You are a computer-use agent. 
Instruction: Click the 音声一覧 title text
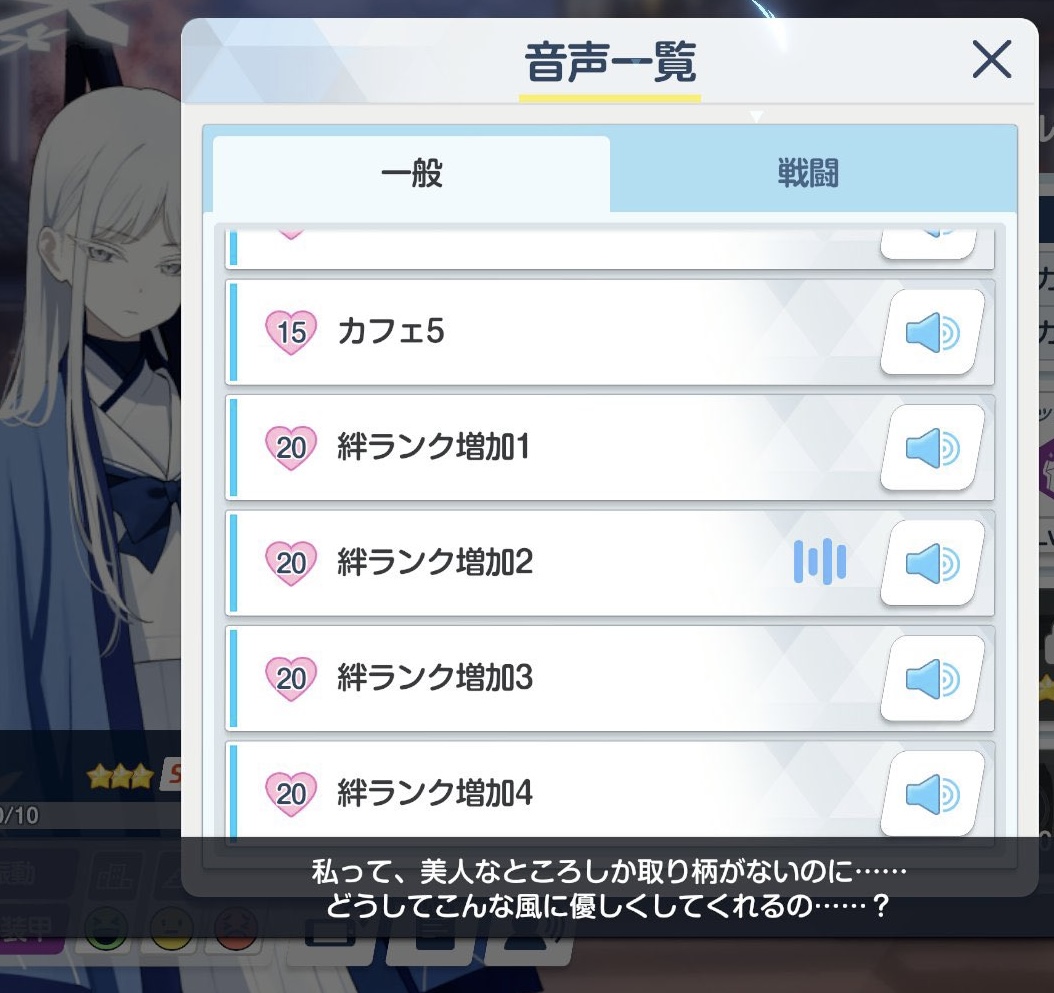[x=610, y=63]
